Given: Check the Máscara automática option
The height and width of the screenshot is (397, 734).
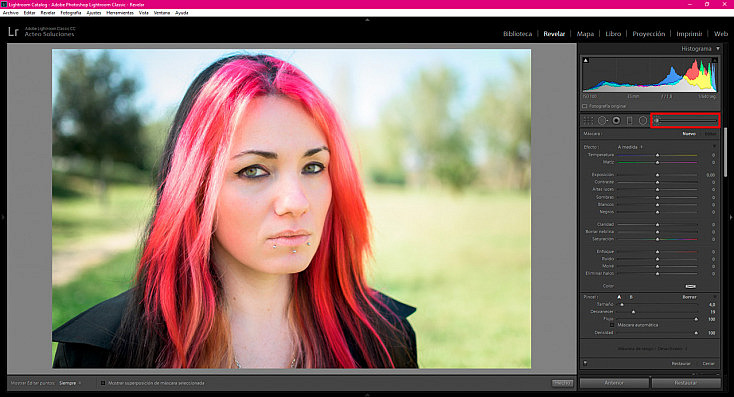Looking at the screenshot, I should [612, 325].
